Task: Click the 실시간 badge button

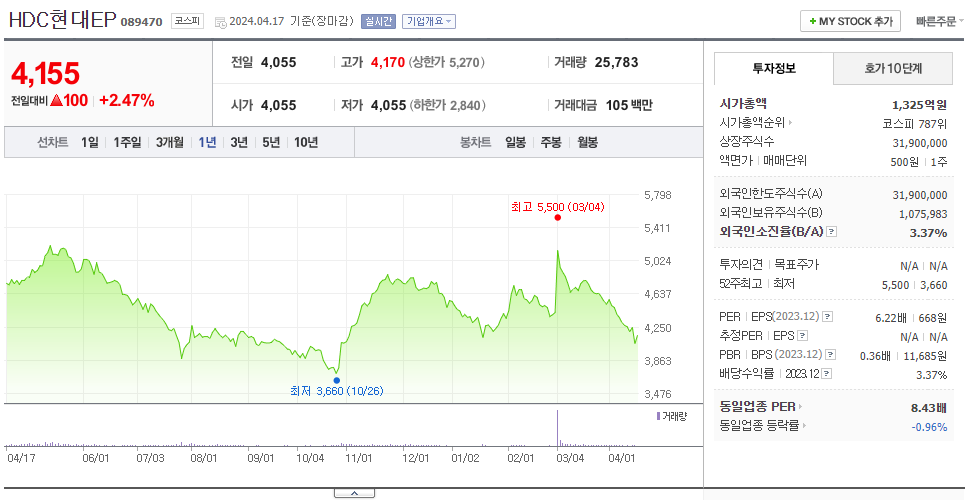Action: (378, 21)
